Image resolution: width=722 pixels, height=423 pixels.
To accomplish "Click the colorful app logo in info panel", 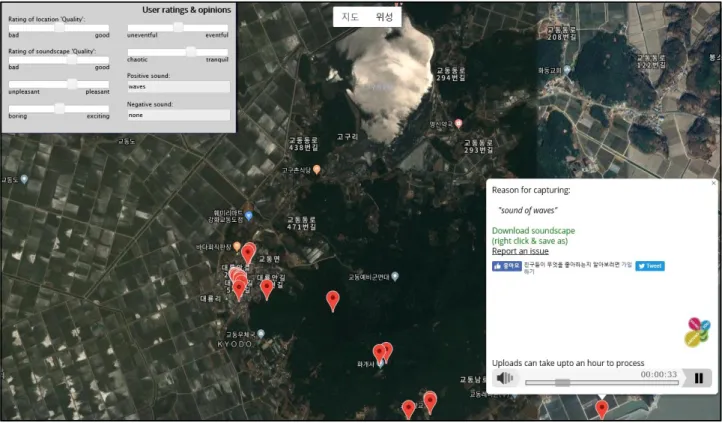I will (x=697, y=332).
